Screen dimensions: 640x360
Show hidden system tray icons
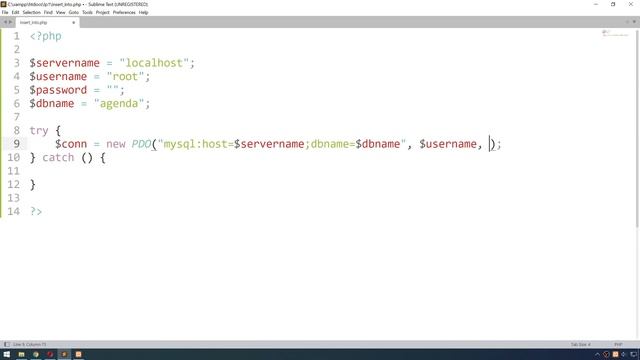tap(597, 354)
